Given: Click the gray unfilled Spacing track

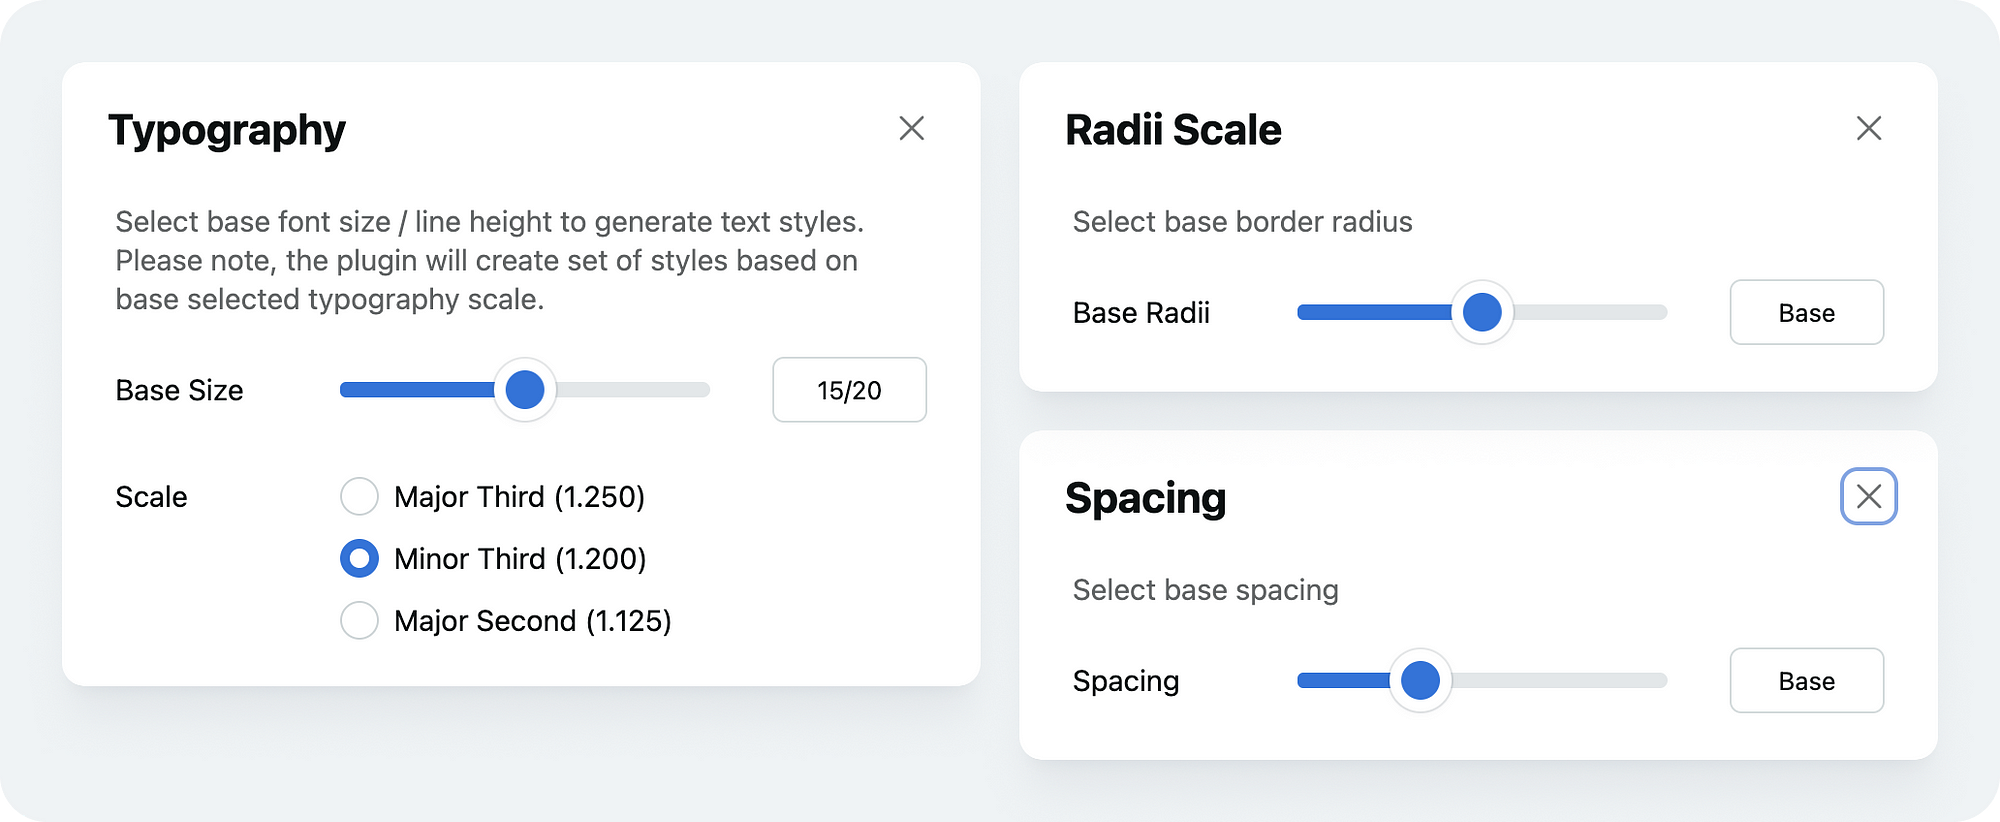Looking at the screenshot, I should [x=1560, y=680].
